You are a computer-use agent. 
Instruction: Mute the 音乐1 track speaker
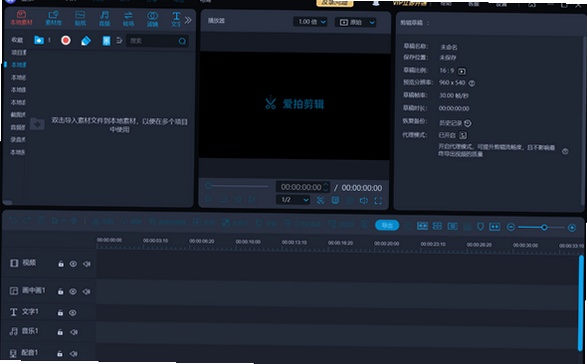tap(74, 332)
